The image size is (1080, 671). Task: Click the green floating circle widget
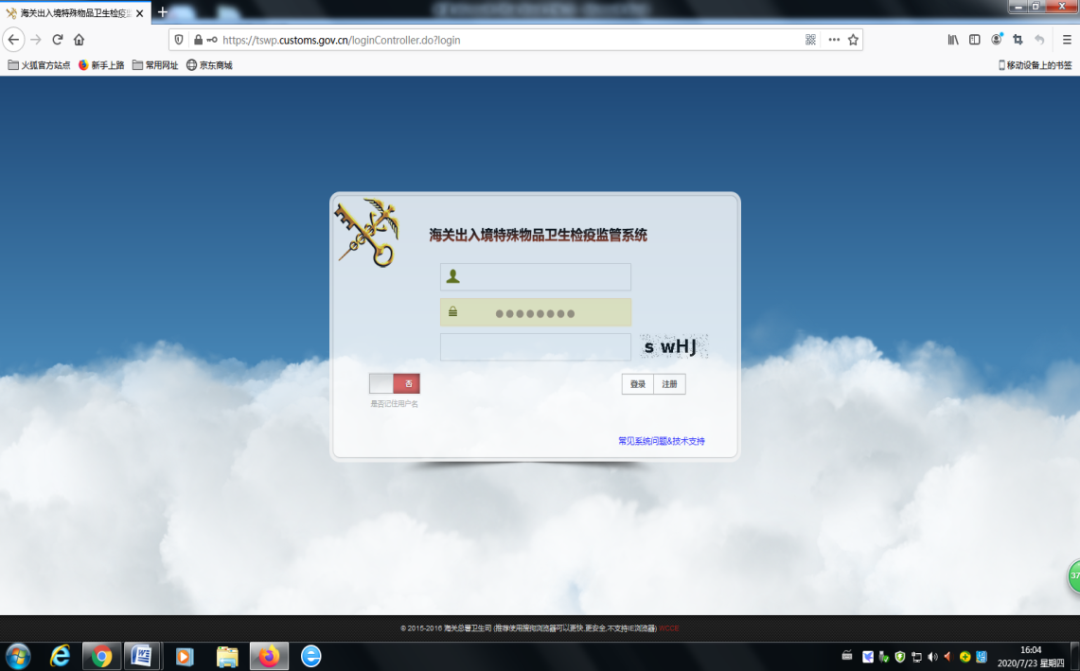point(1074,577)
